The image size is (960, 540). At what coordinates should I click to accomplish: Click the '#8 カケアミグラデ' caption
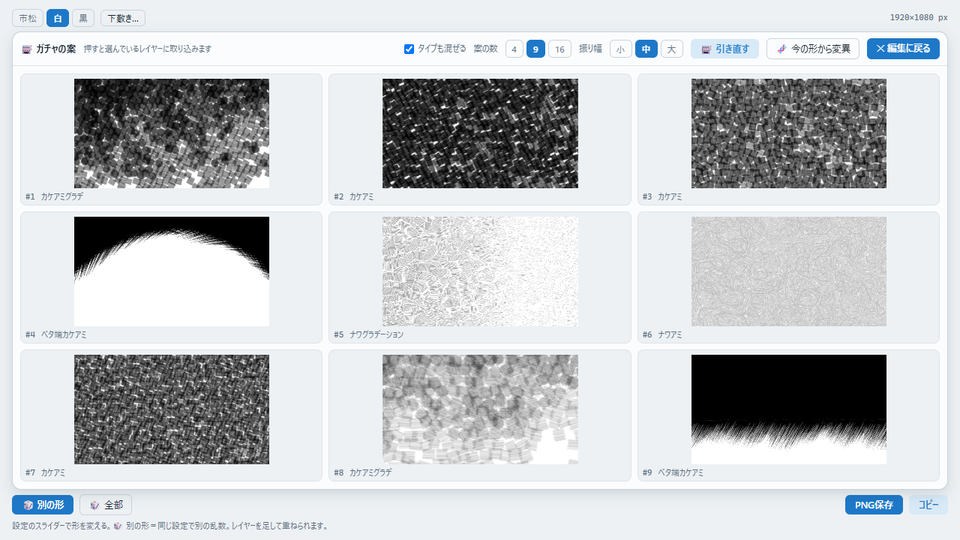coord(362,473)
